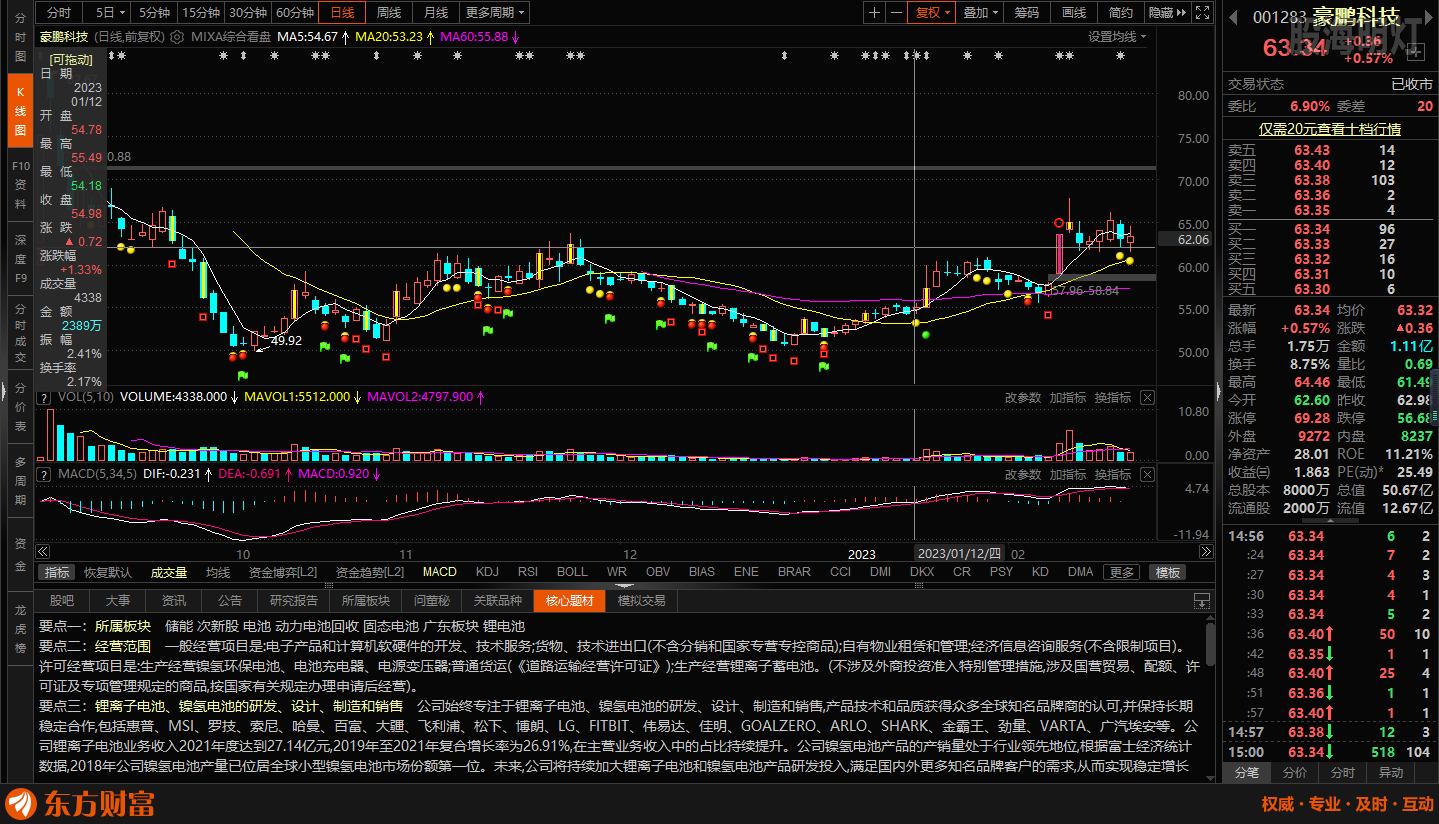This screenshot has width=1439, height=824.
Task: Open 更多周期 dropdown
Action: pos(496,13)
